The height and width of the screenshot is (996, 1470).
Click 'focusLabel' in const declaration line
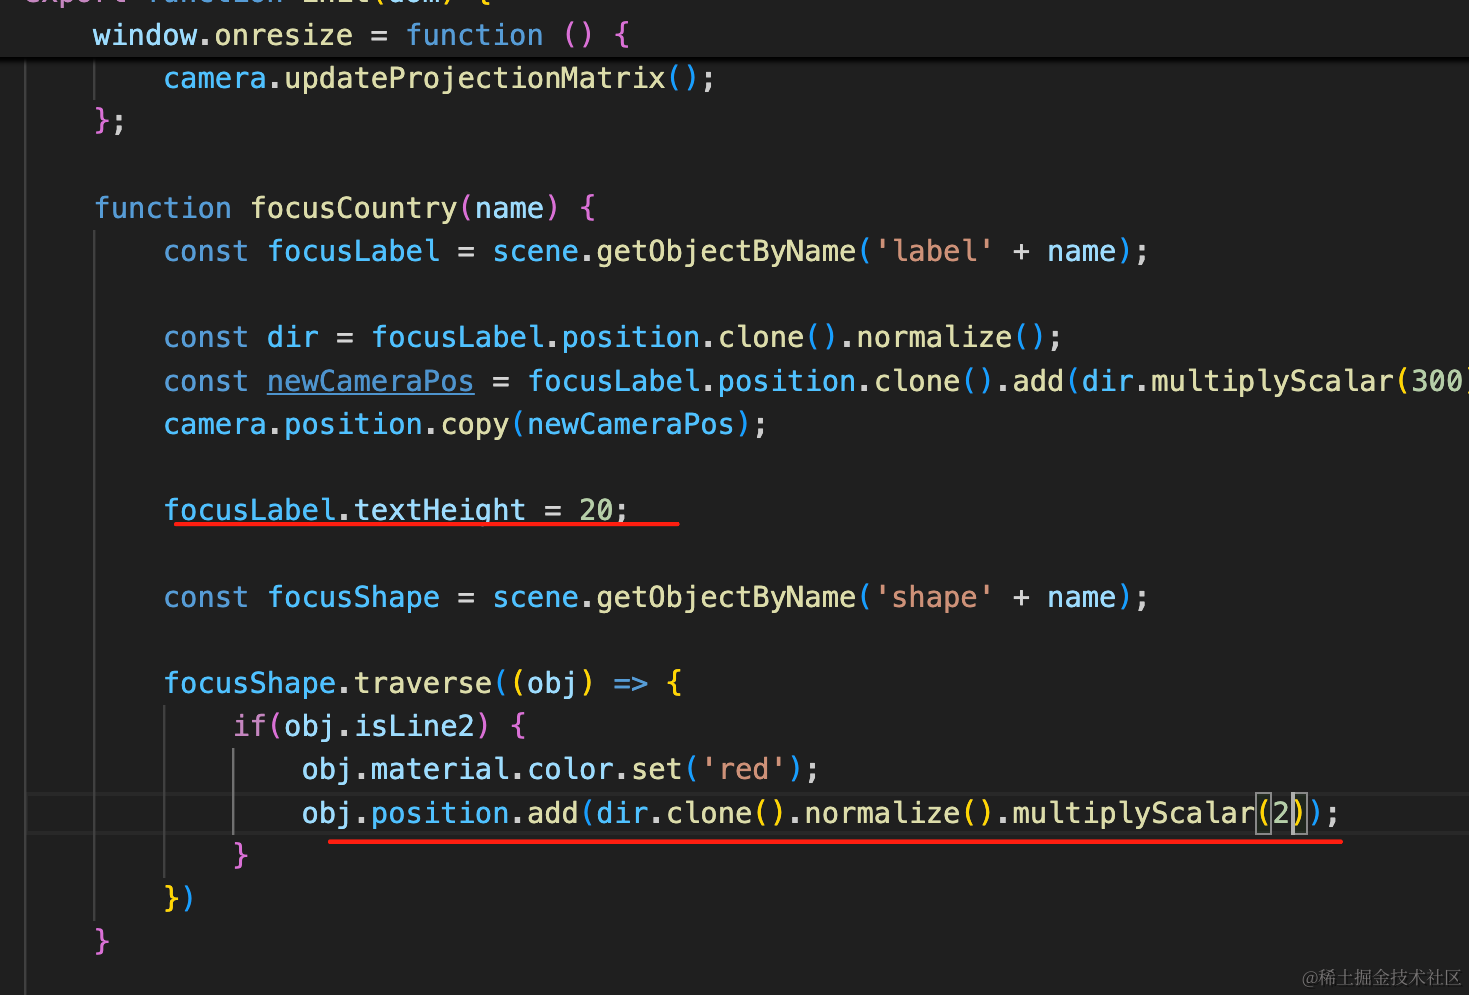(x=354, y=251)
